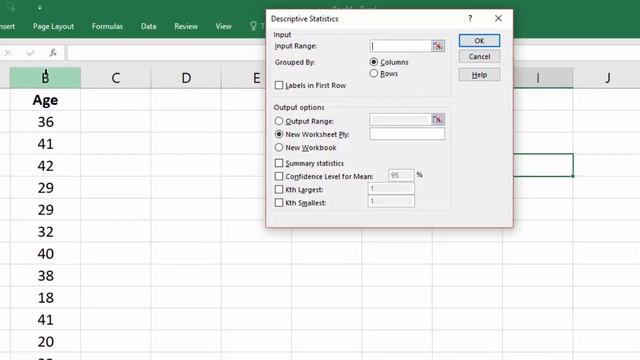This screenshot has width=640, height=360.
Task: Click the cell containing 20
Action: coord(45,342)
